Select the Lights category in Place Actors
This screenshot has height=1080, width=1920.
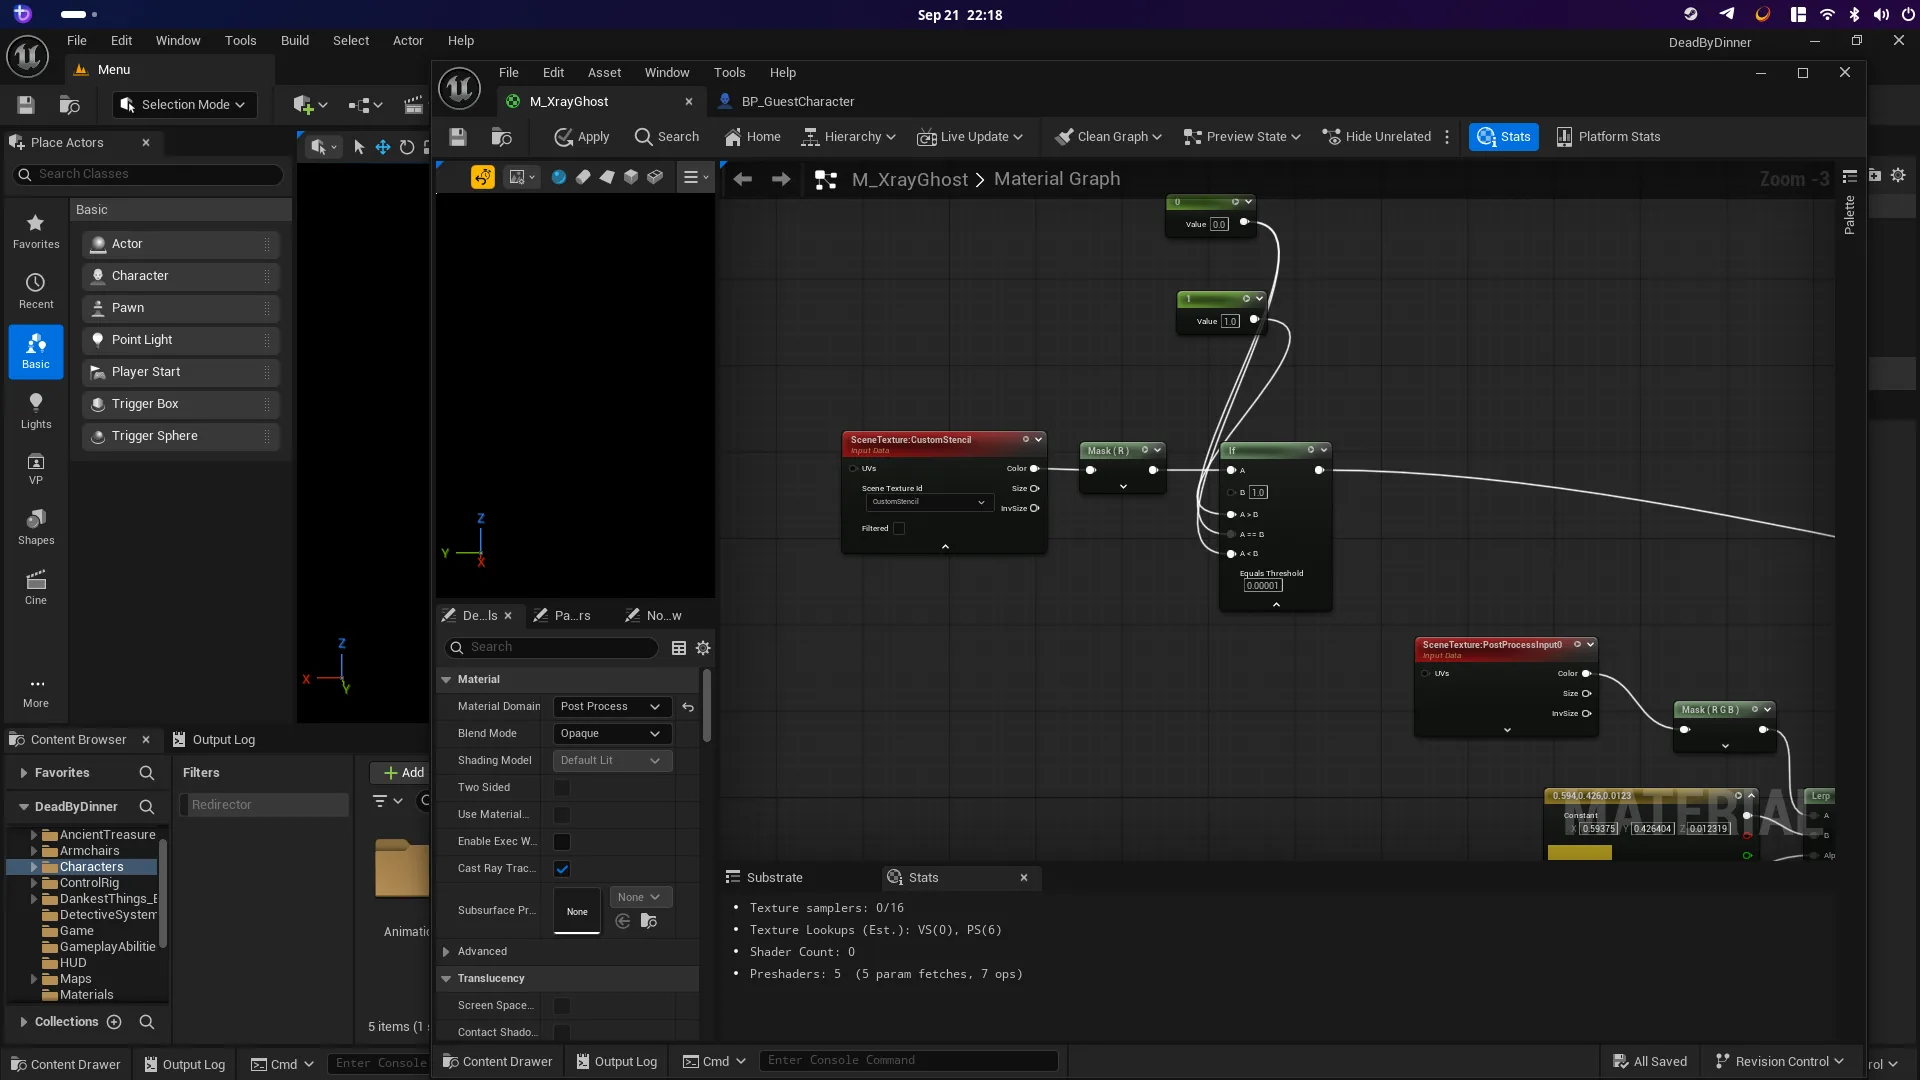pyautogui.click(x=36, y=410)
